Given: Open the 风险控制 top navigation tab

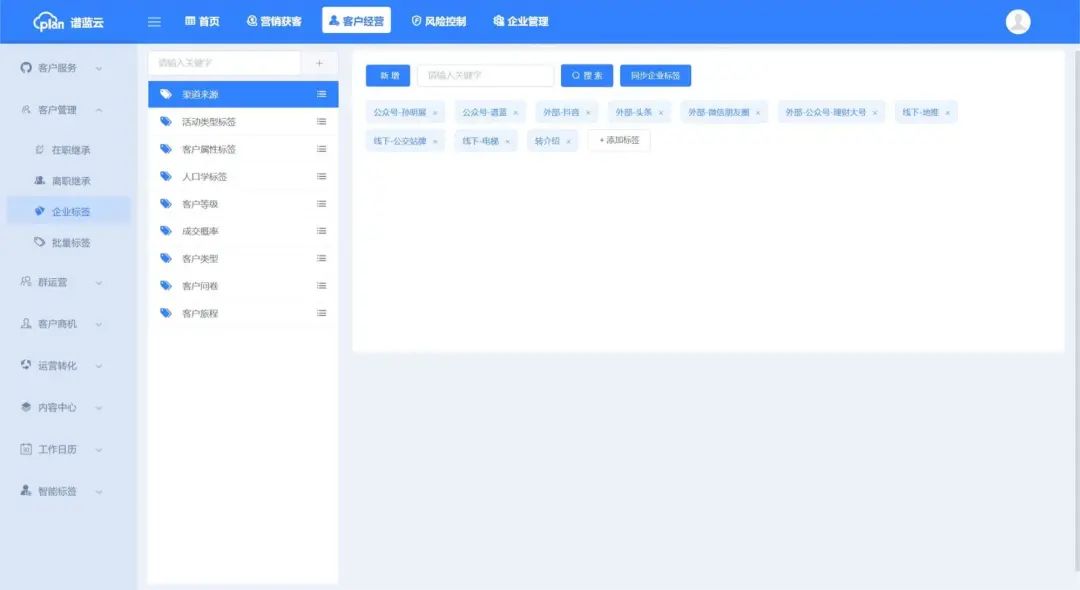Looking at the screenshot, I should (x=438, y=21).
